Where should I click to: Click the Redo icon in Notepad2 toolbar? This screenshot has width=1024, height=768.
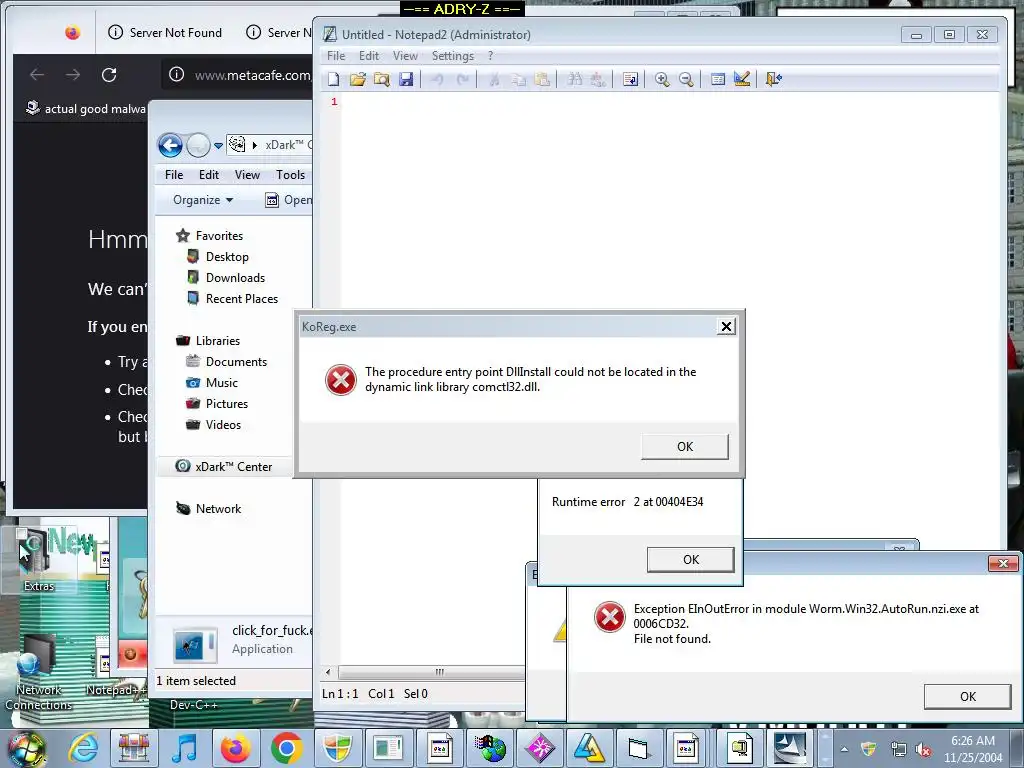[462, 79]
